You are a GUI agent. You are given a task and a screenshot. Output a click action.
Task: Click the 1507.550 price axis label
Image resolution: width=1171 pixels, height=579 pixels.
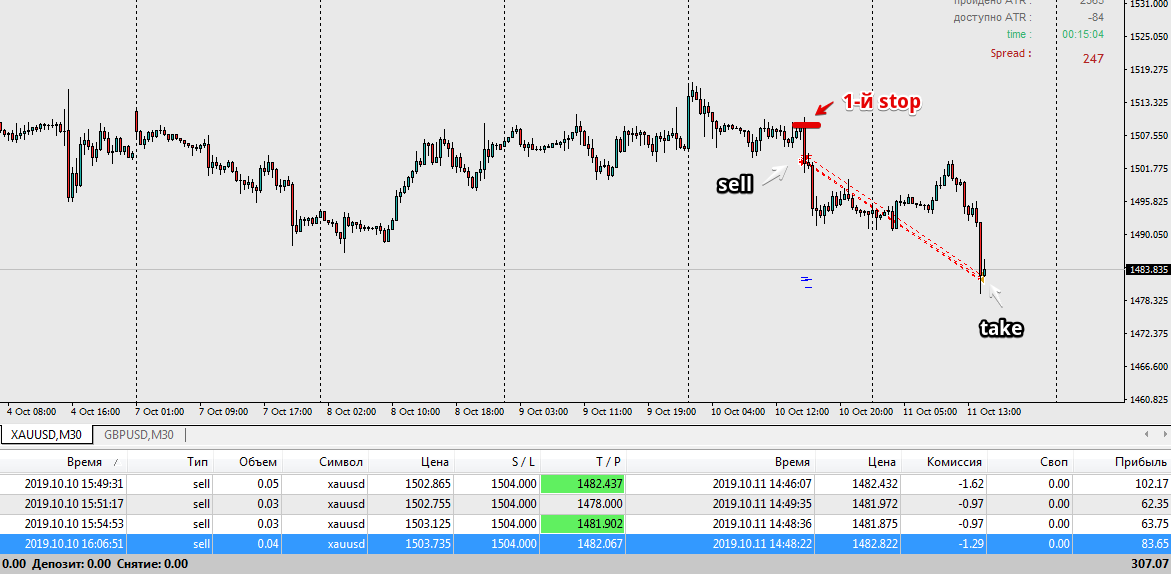(x=1149, y=136)
